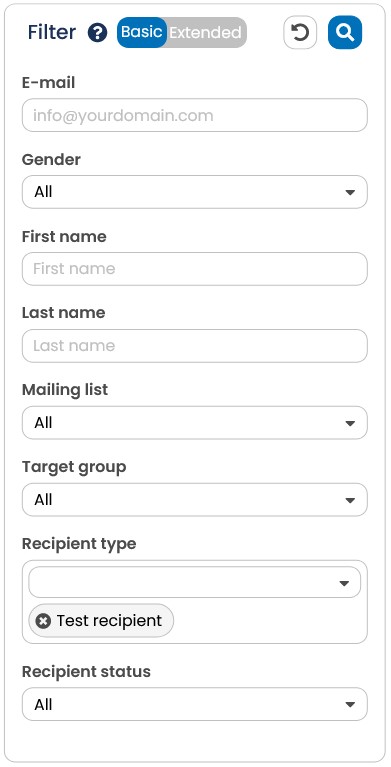Open the Target group select box
The width and height of the screenshot is (391, 767).
[x=195, y=500]
